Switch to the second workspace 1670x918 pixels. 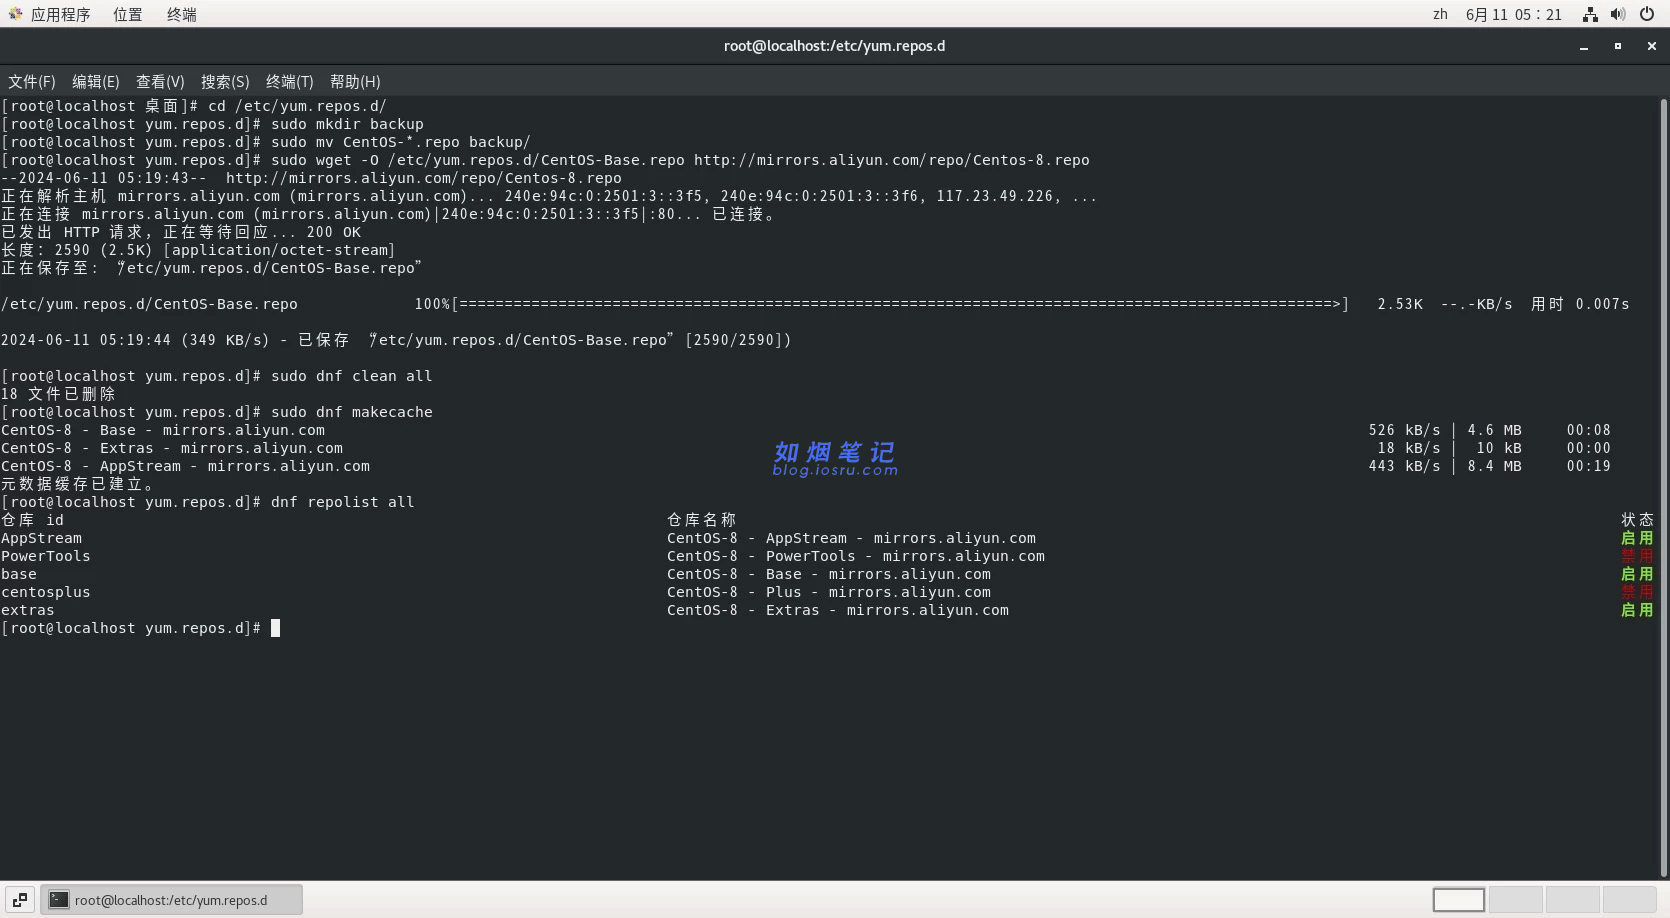tap(1516, 900)
